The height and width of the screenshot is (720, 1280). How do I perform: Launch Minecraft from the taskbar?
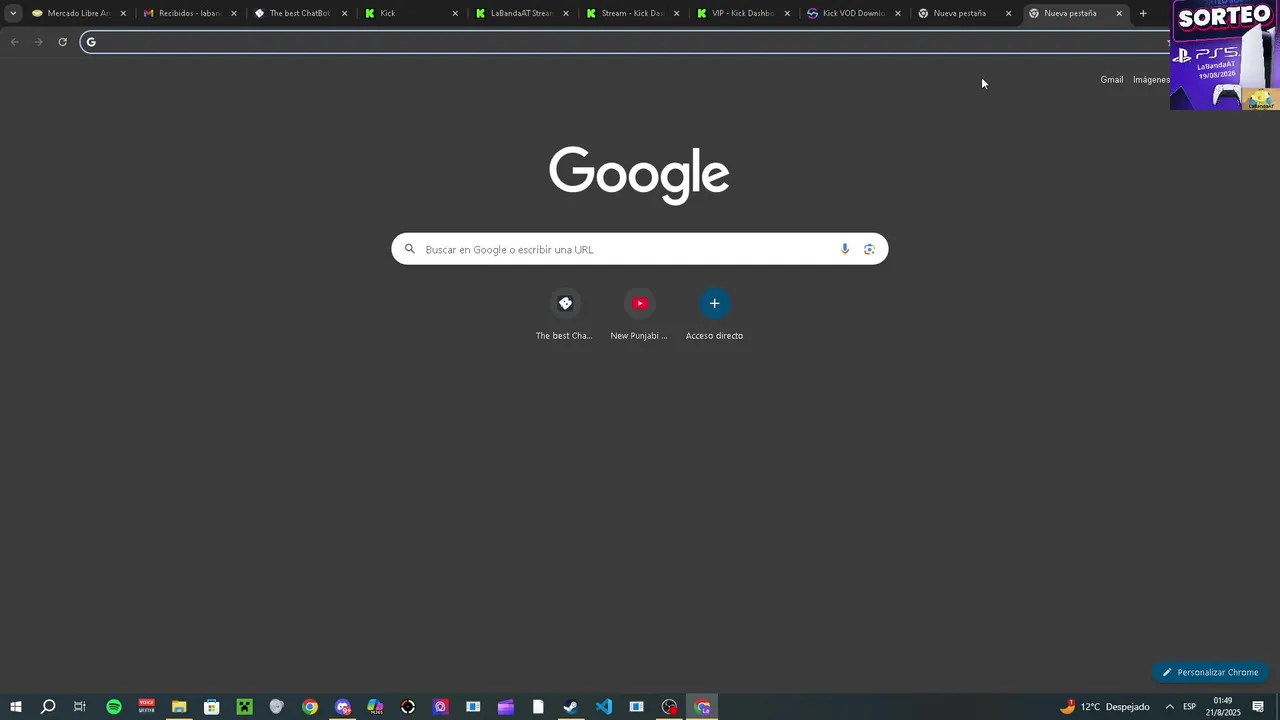click(244, 707)
